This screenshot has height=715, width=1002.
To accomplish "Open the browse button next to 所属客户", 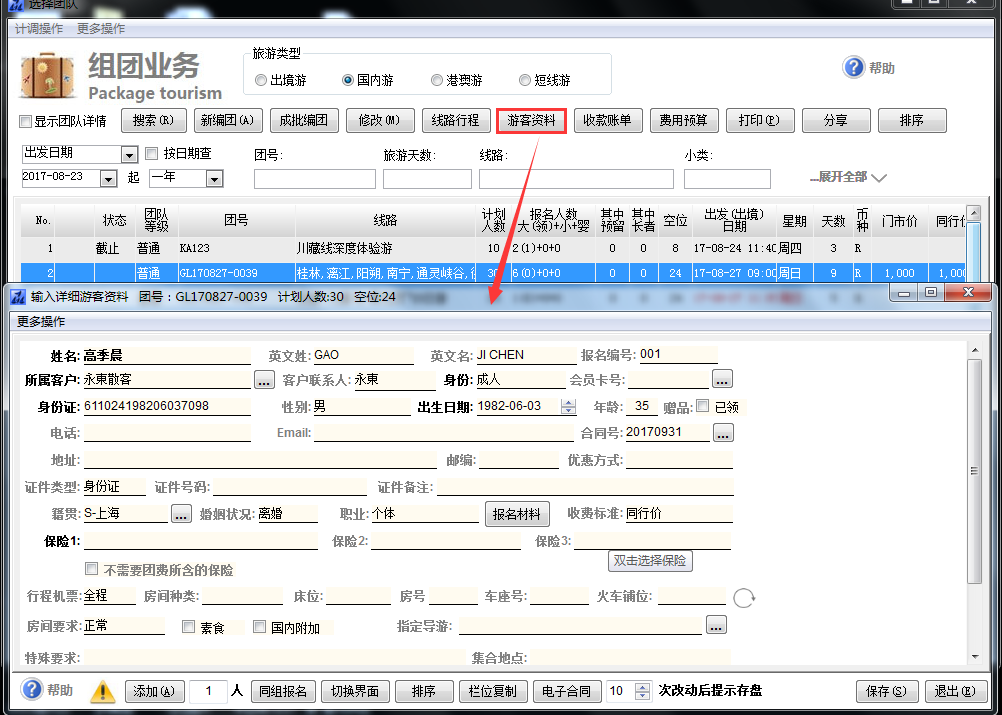I will [265, 380].
